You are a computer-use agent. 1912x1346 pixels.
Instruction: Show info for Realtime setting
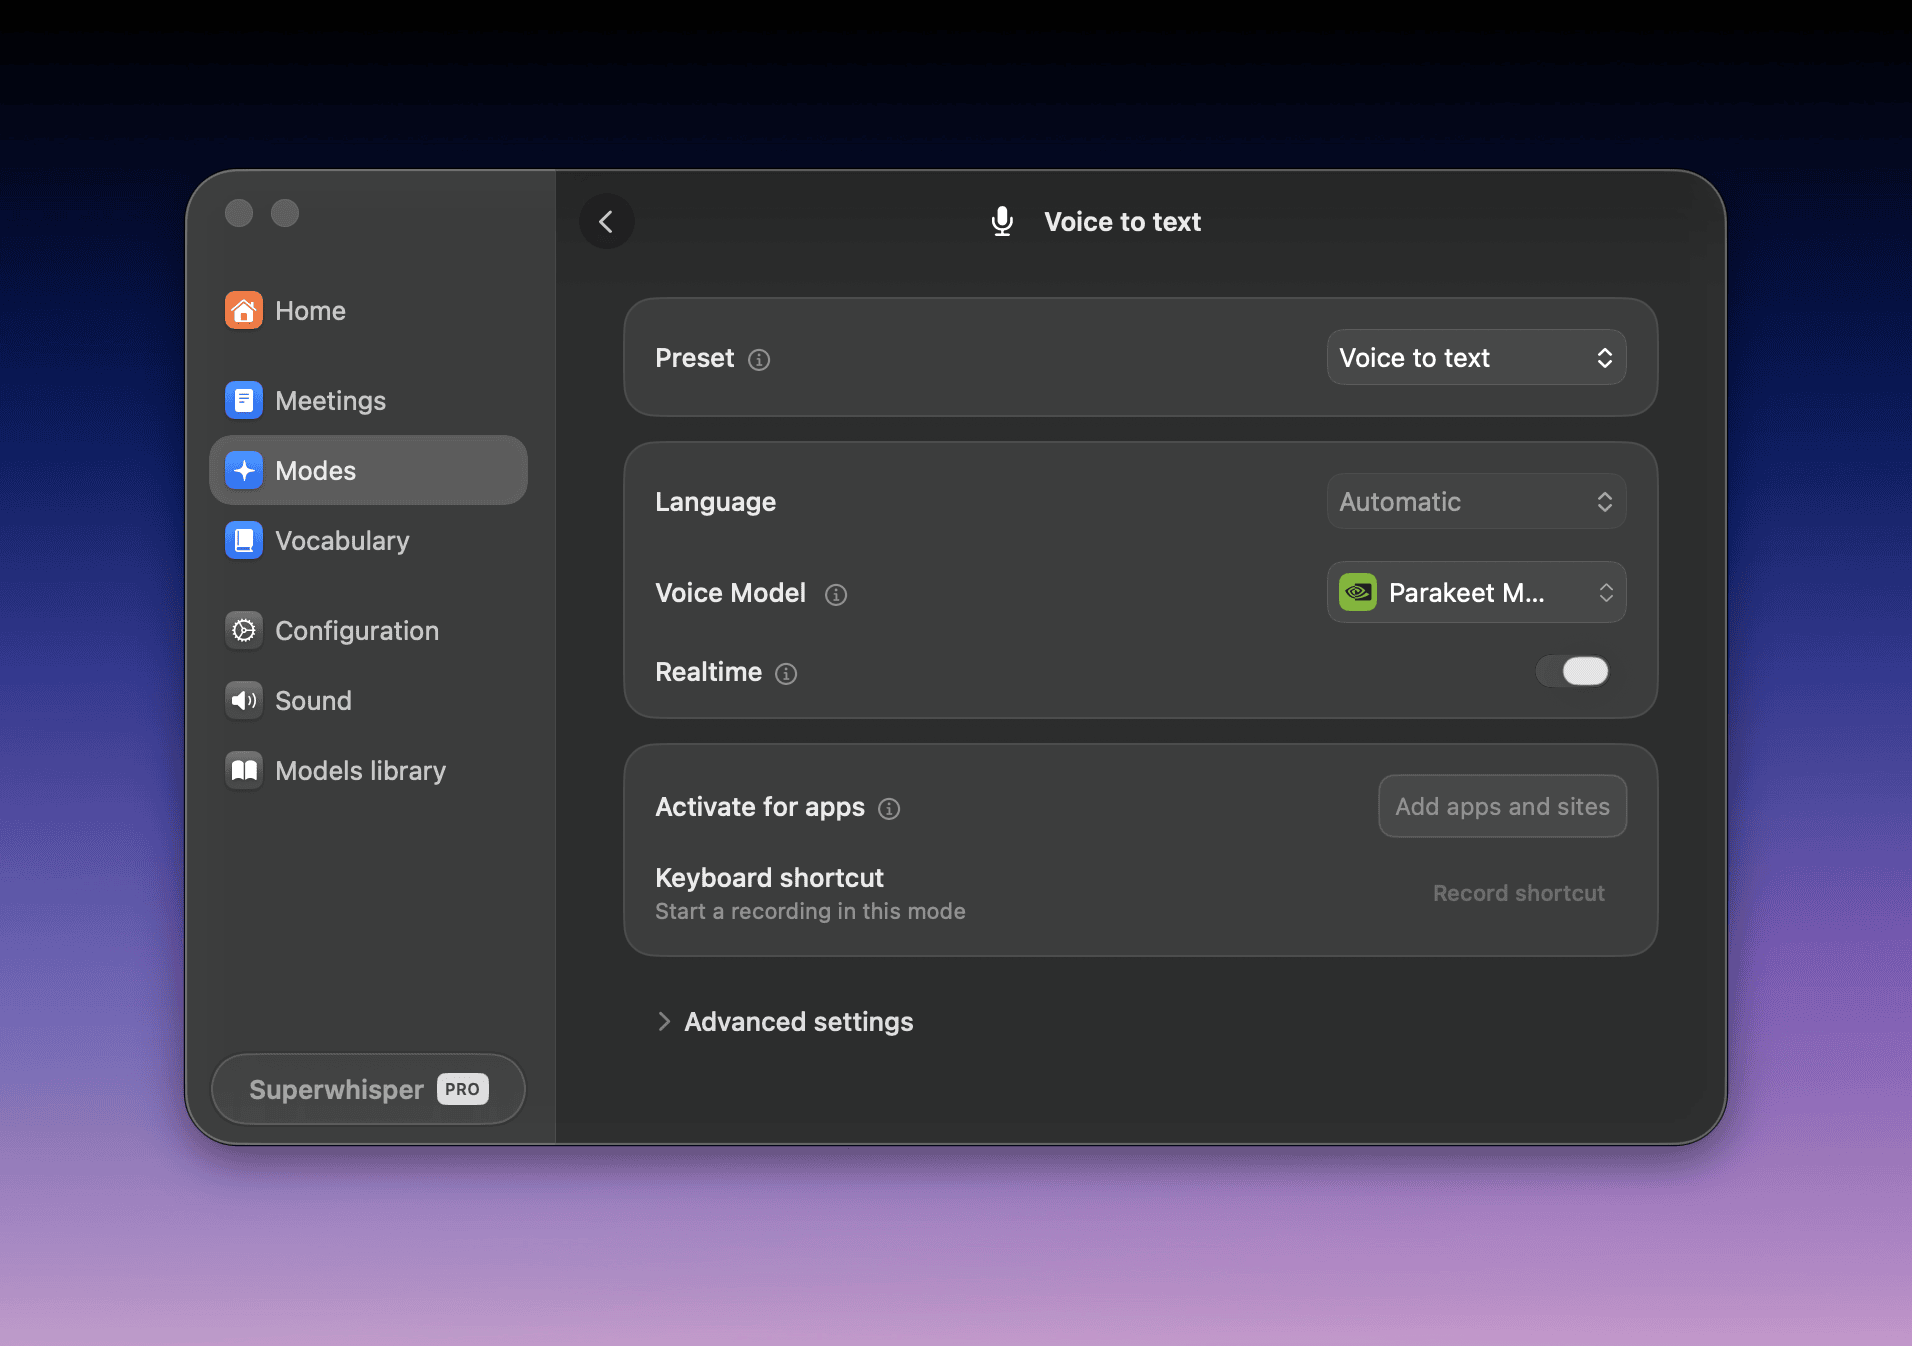point(786,674)
